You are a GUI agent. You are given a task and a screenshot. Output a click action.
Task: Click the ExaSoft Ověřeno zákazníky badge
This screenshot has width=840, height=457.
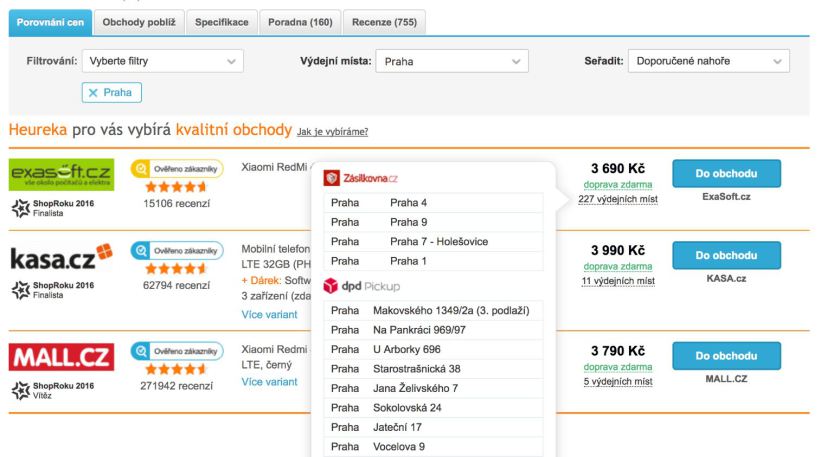[x=177, y=169]
